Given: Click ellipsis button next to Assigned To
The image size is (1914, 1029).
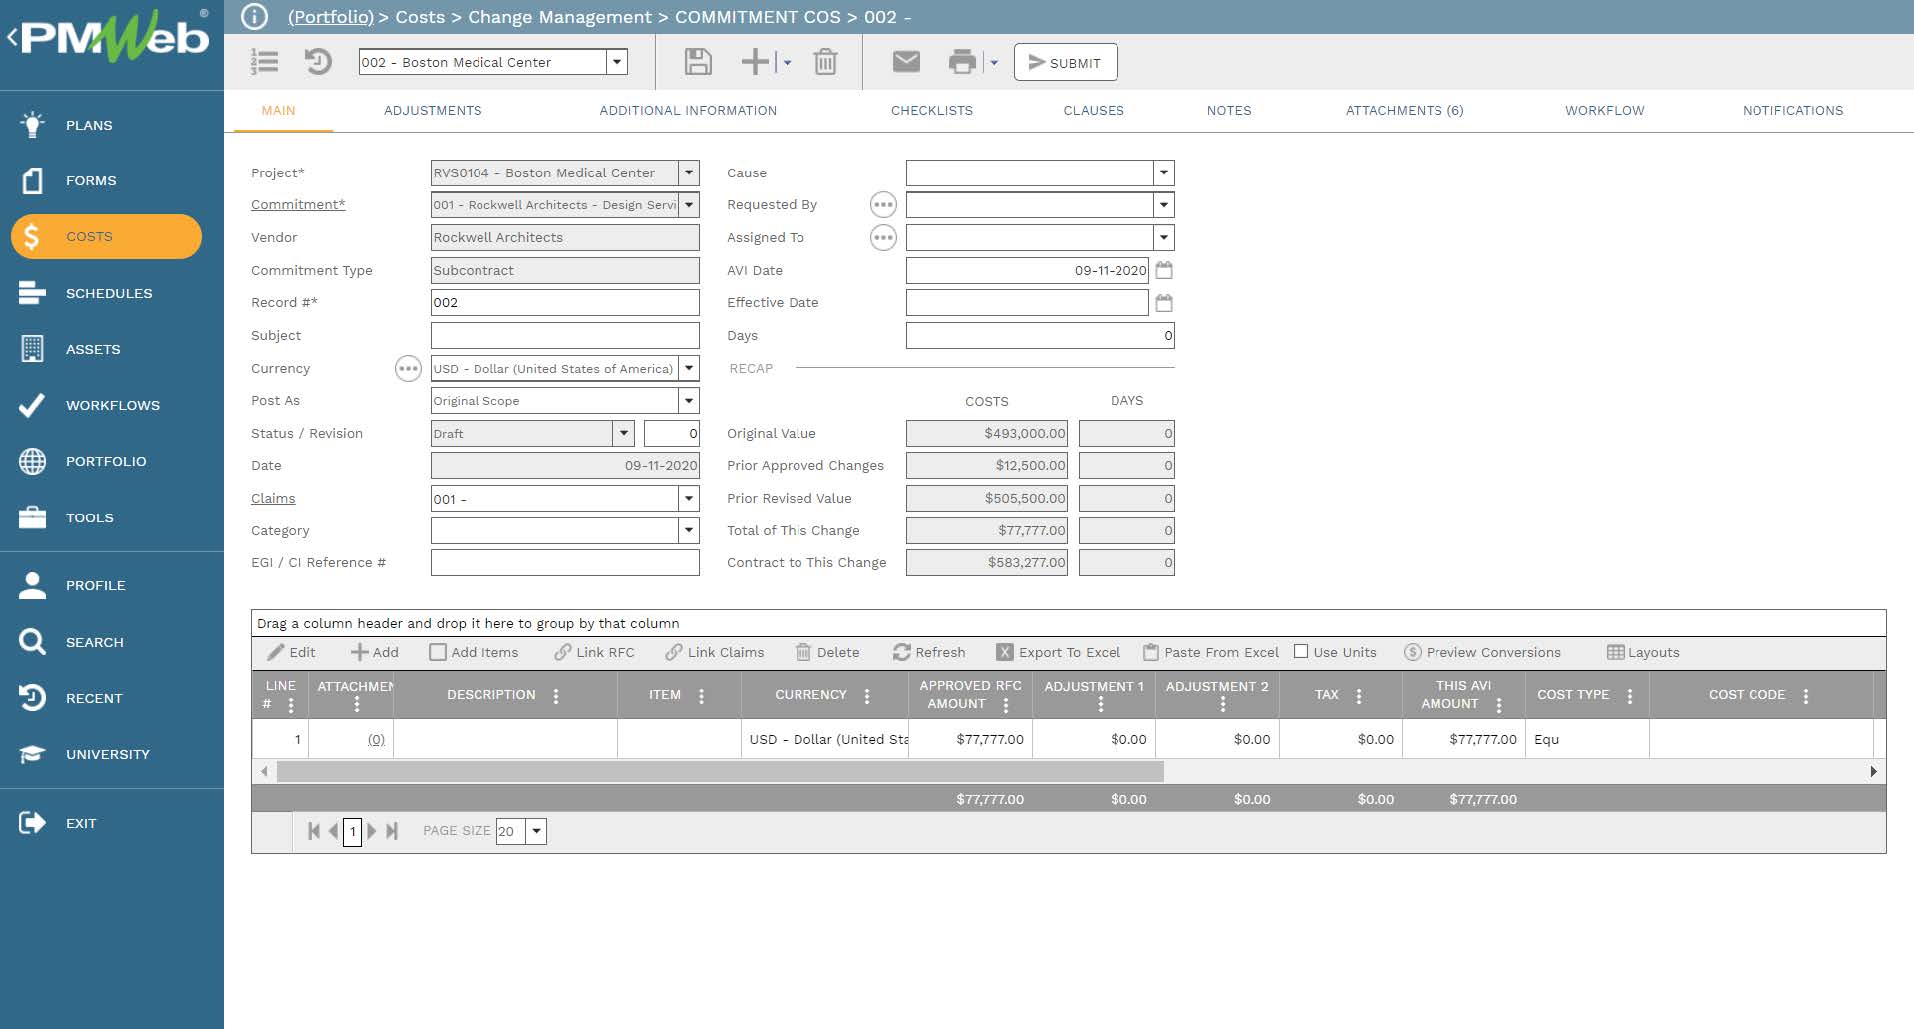Looking at the screenshot, I should 883,238.
